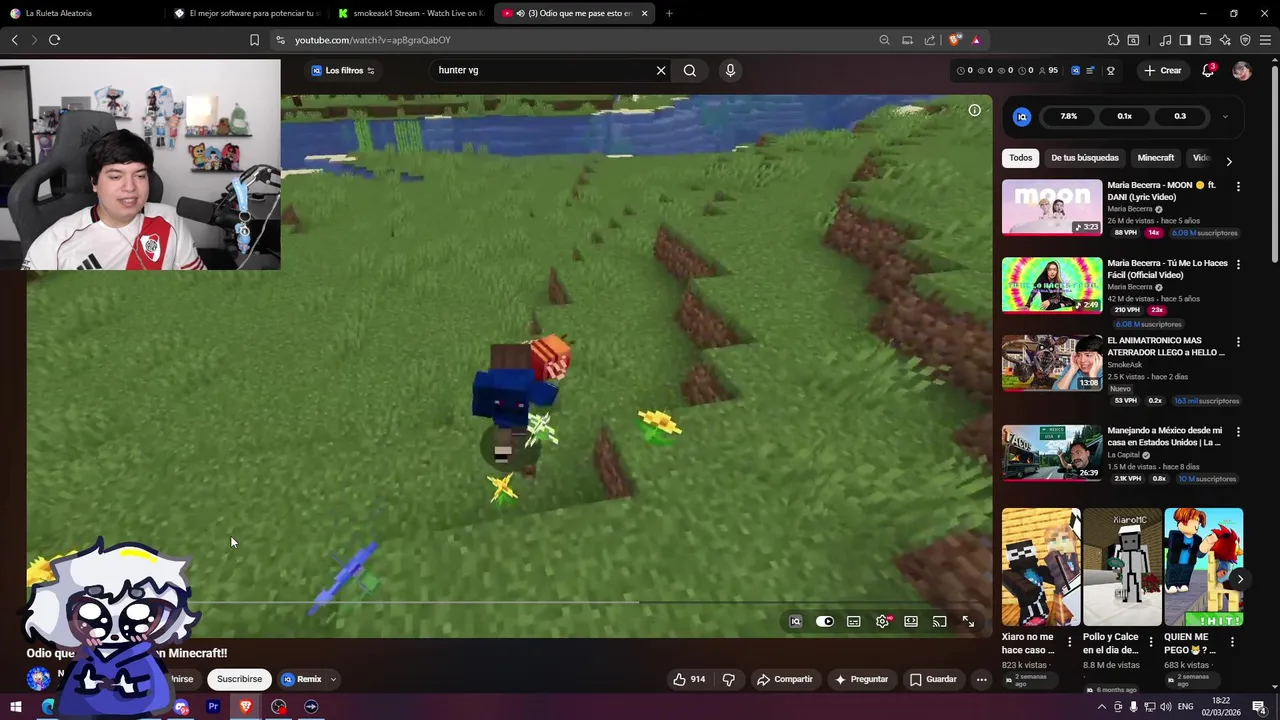Go to next Shorts with shelf arrow
The width and height of the screenshot is (1280, 720).
pyautogui.click(x=1240, y=579)
